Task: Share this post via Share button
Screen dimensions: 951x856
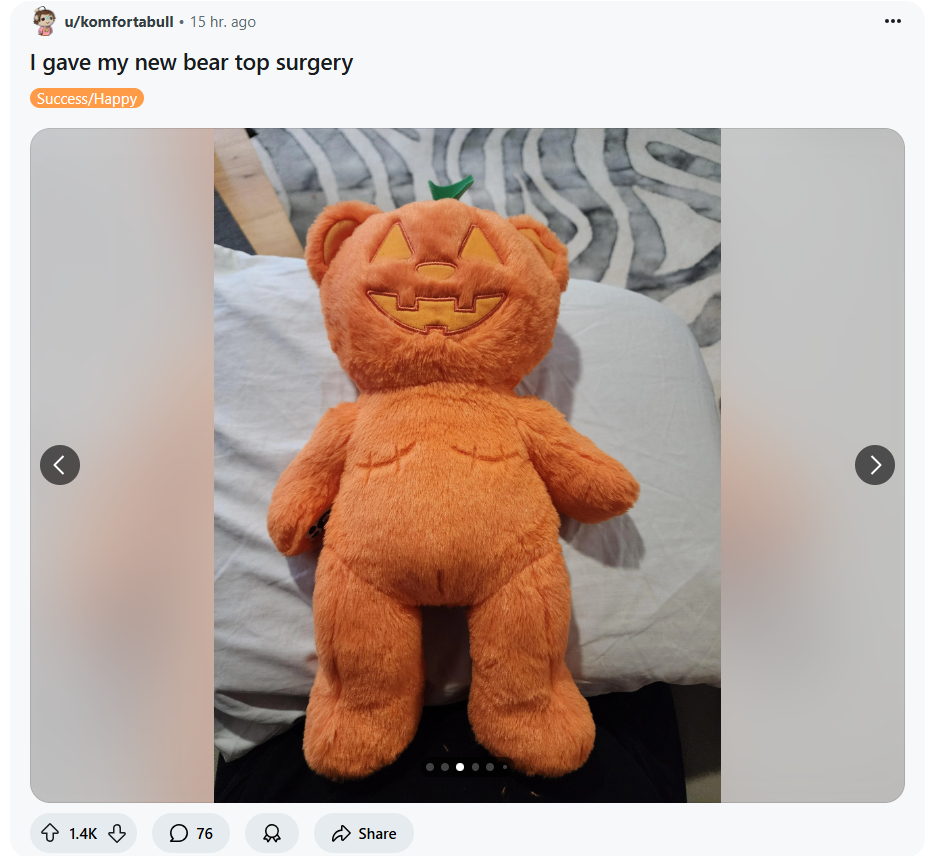Action: (x=364, y=833)
